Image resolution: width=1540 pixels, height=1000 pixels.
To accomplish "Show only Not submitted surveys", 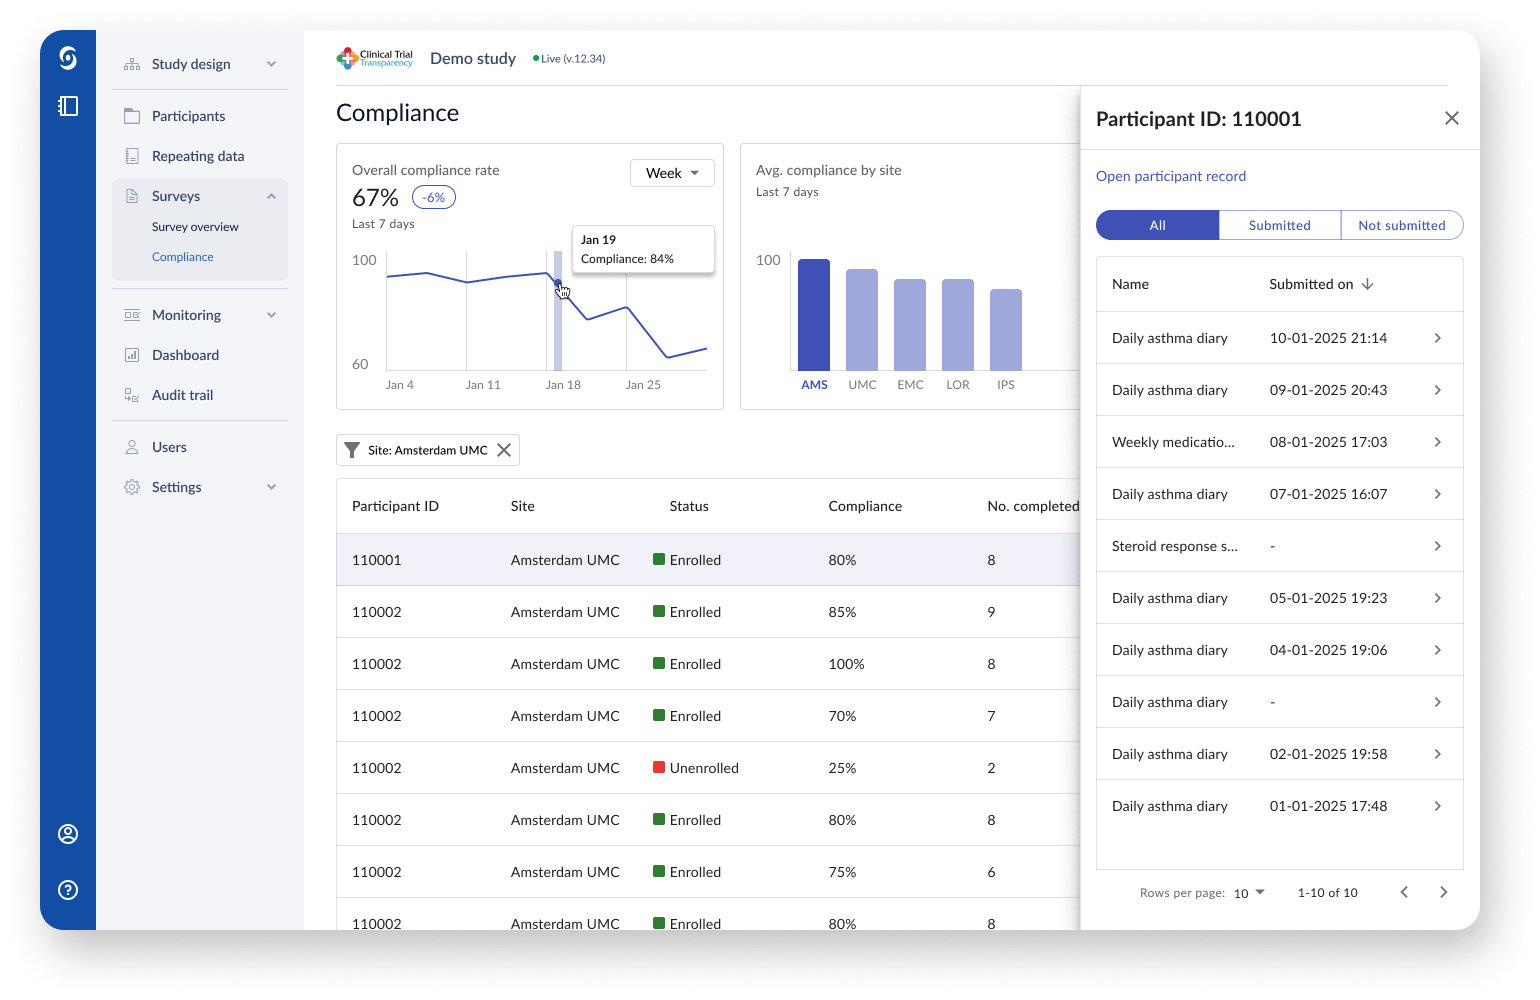I will tap(1402, 225).
